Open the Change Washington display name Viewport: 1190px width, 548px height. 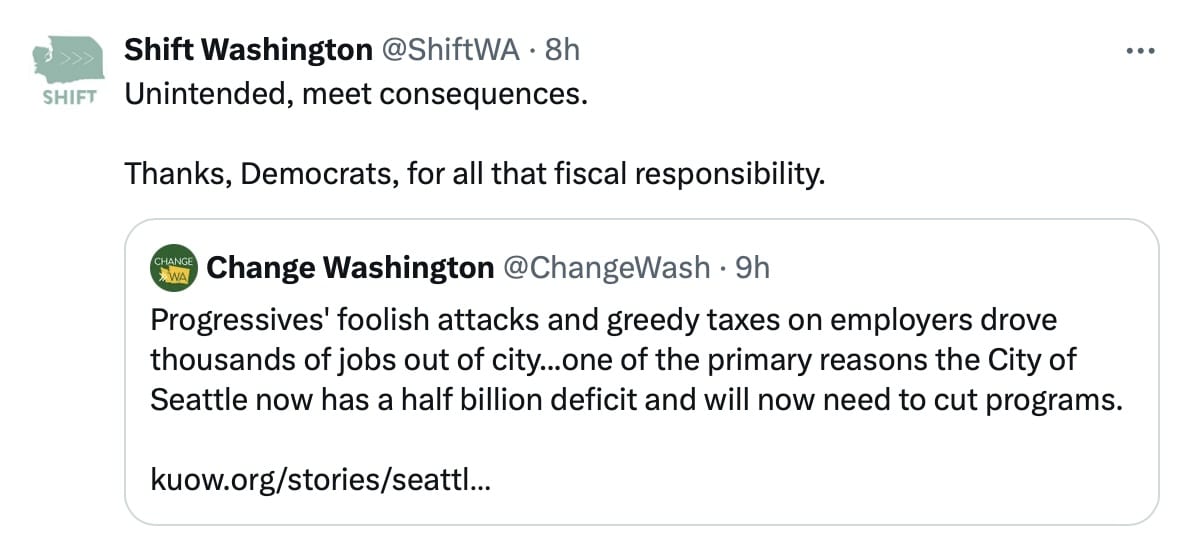point(349,267)
